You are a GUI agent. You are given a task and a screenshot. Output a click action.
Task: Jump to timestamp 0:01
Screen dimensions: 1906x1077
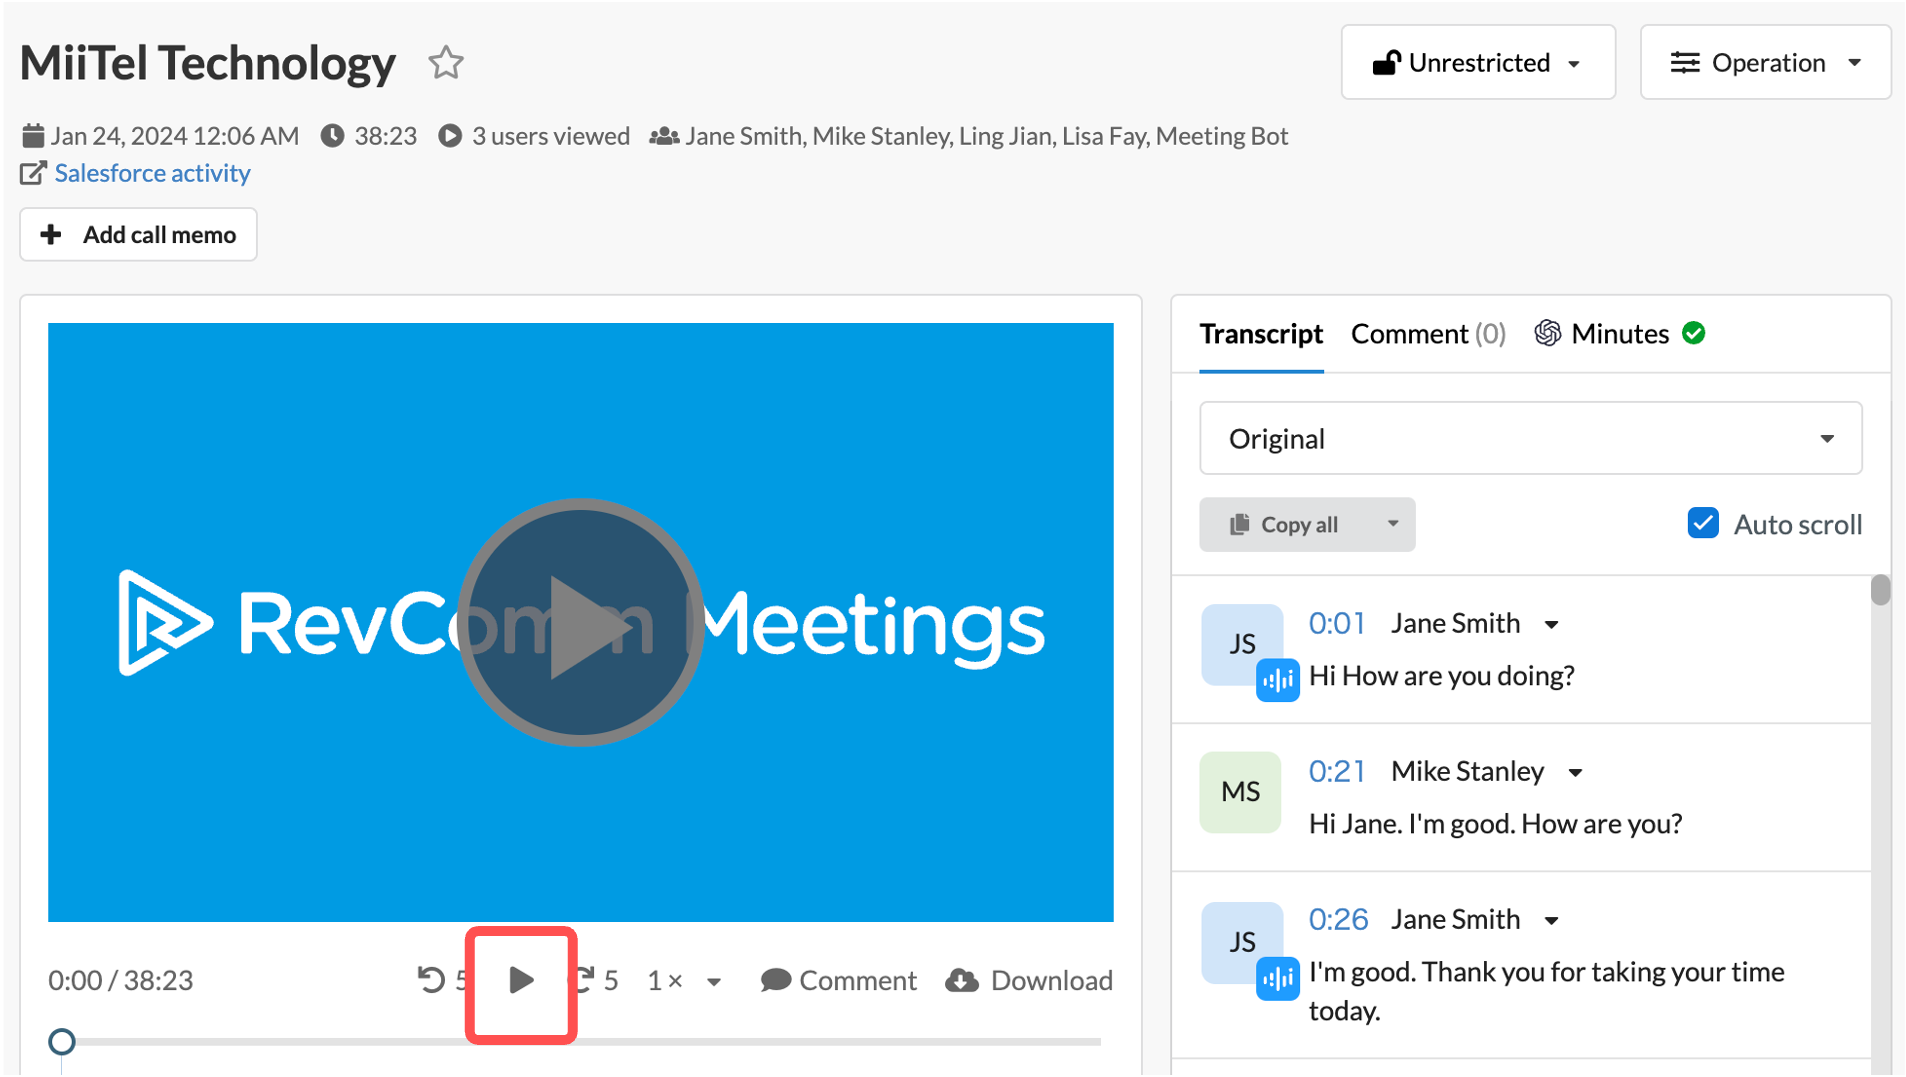tap(1337, 624)
